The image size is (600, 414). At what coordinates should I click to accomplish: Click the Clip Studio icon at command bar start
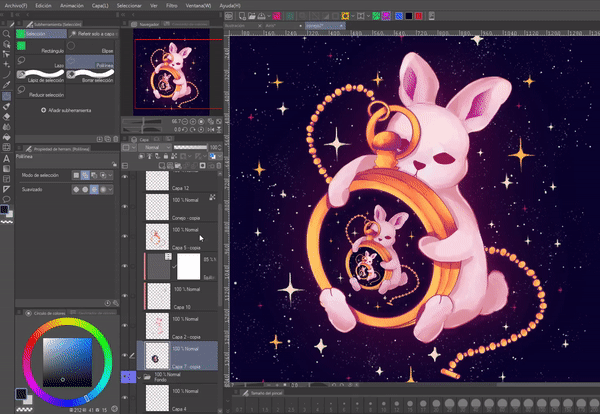click(x=228, y=16)
